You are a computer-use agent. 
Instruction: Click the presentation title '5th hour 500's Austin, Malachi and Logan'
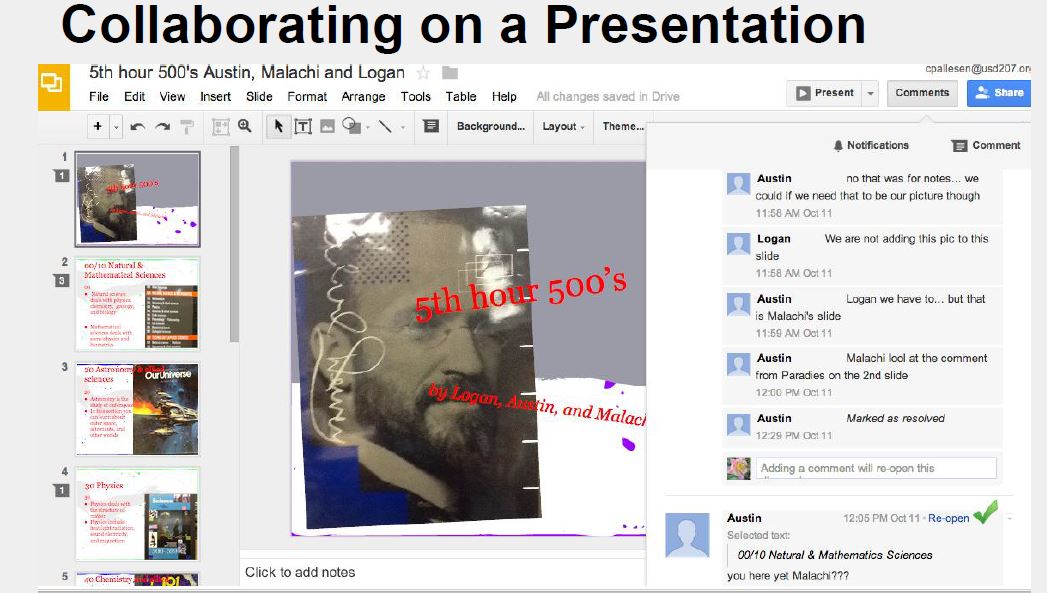coord(247,72)
